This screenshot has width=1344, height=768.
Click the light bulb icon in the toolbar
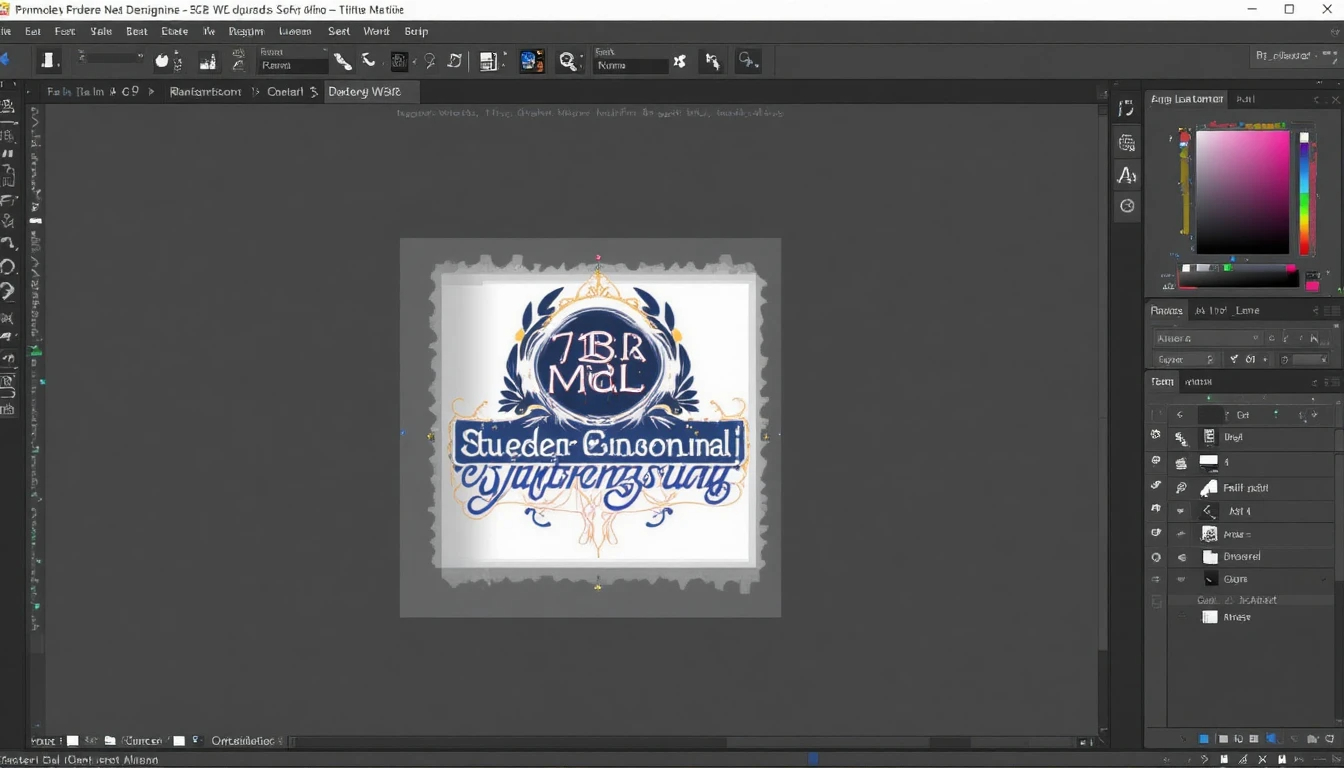[x=429, y=62]
